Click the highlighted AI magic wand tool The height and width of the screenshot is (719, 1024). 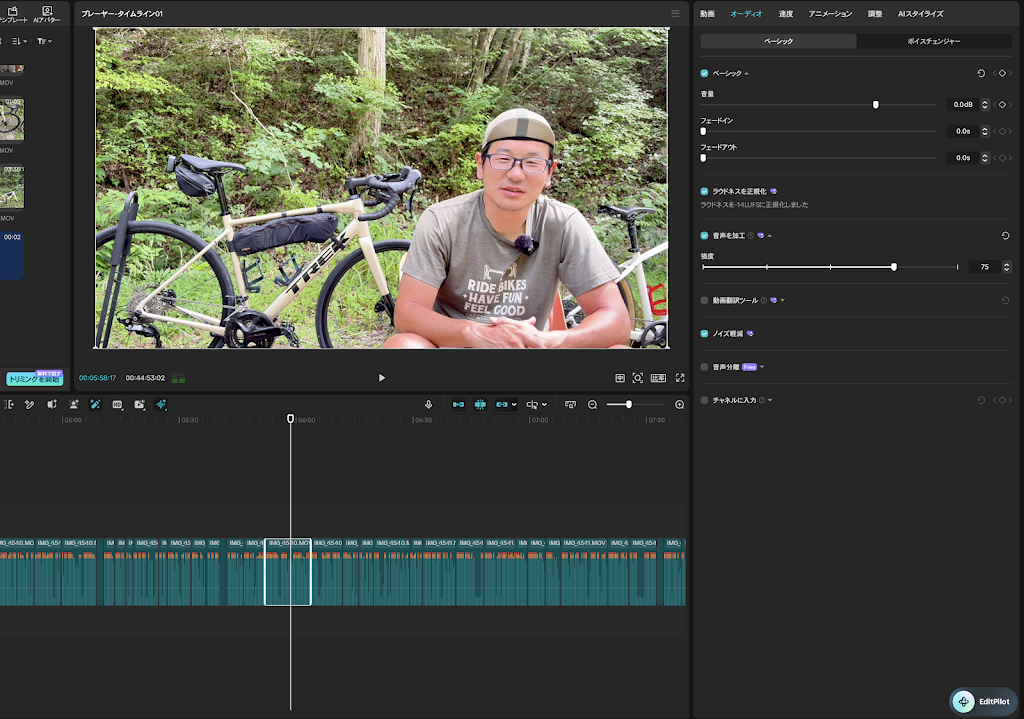pyautogui.click(x=95, y=404)
